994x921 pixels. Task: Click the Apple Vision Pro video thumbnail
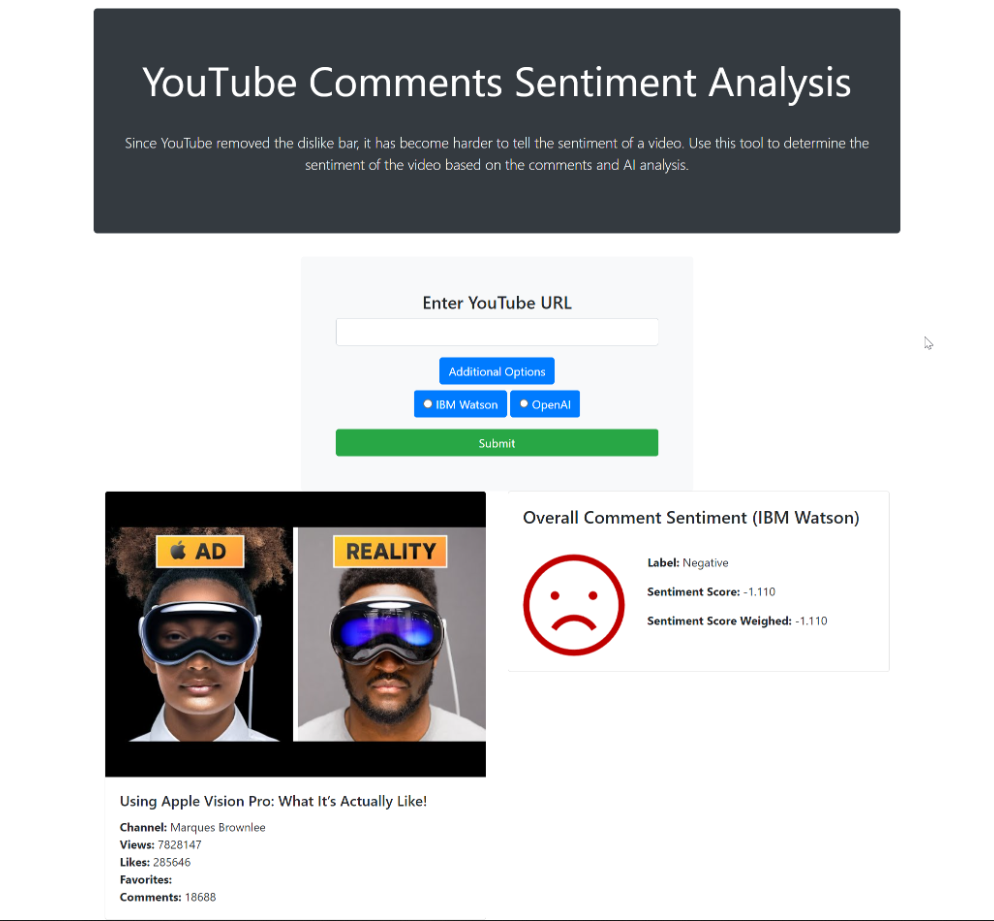click(295, 634)
